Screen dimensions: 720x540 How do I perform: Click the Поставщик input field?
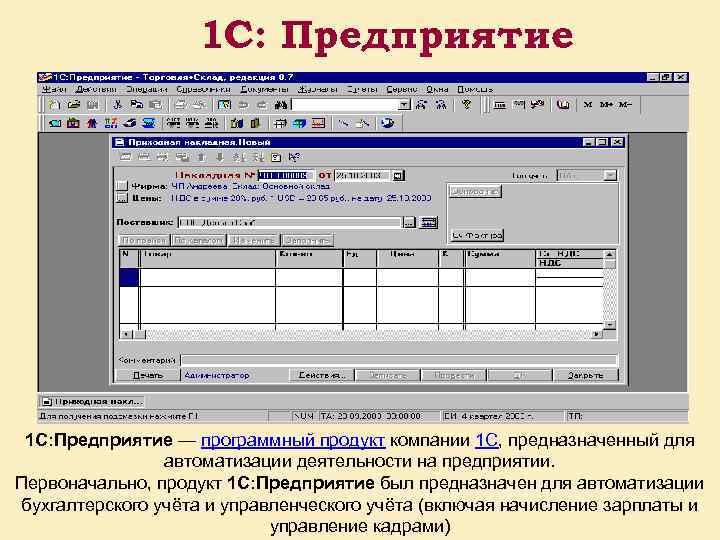tap(290, 223)
